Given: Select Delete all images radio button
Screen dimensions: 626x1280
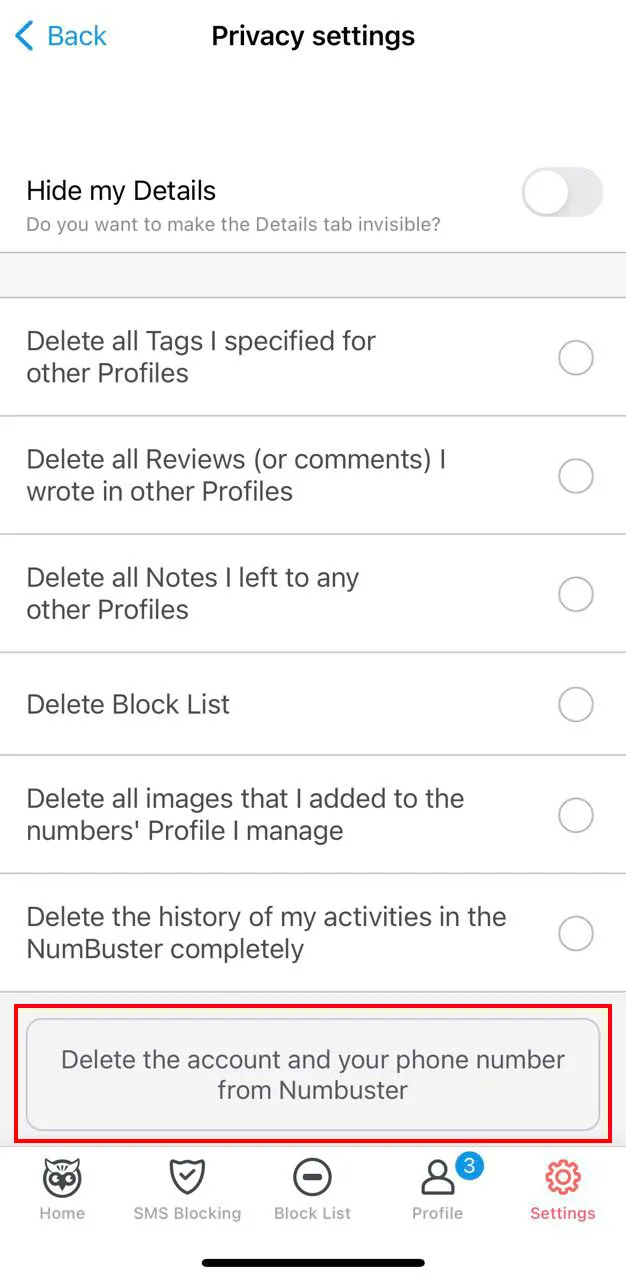Looking at the screenshot, I should point(576,815).
